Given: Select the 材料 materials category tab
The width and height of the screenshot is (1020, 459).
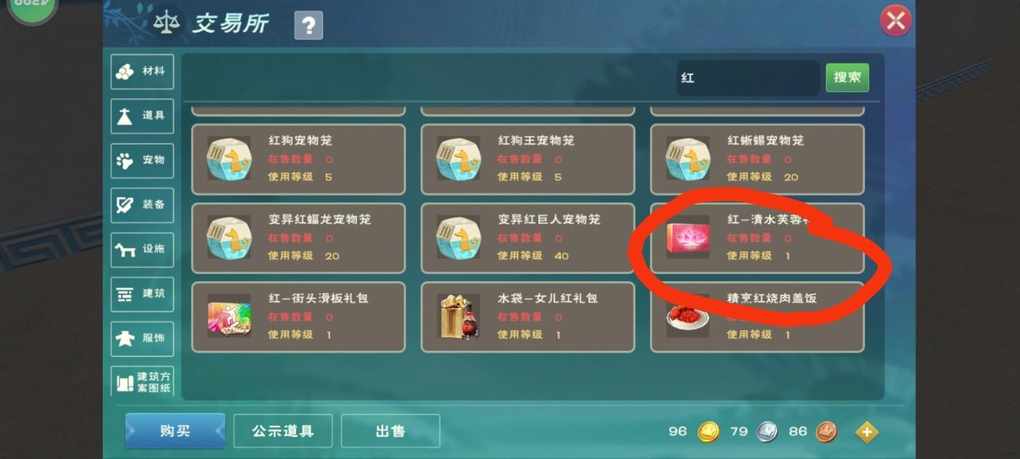Looking at the screenshot, I should click(142, 72).
